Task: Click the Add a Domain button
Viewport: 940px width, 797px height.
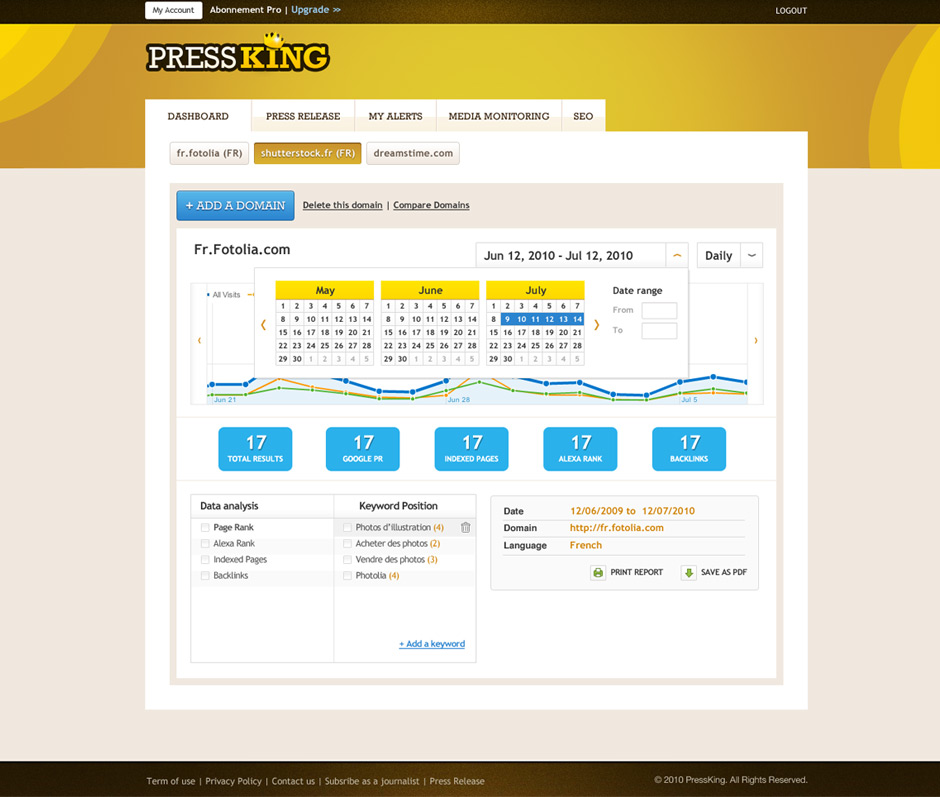Action: (x=235, y=206)
